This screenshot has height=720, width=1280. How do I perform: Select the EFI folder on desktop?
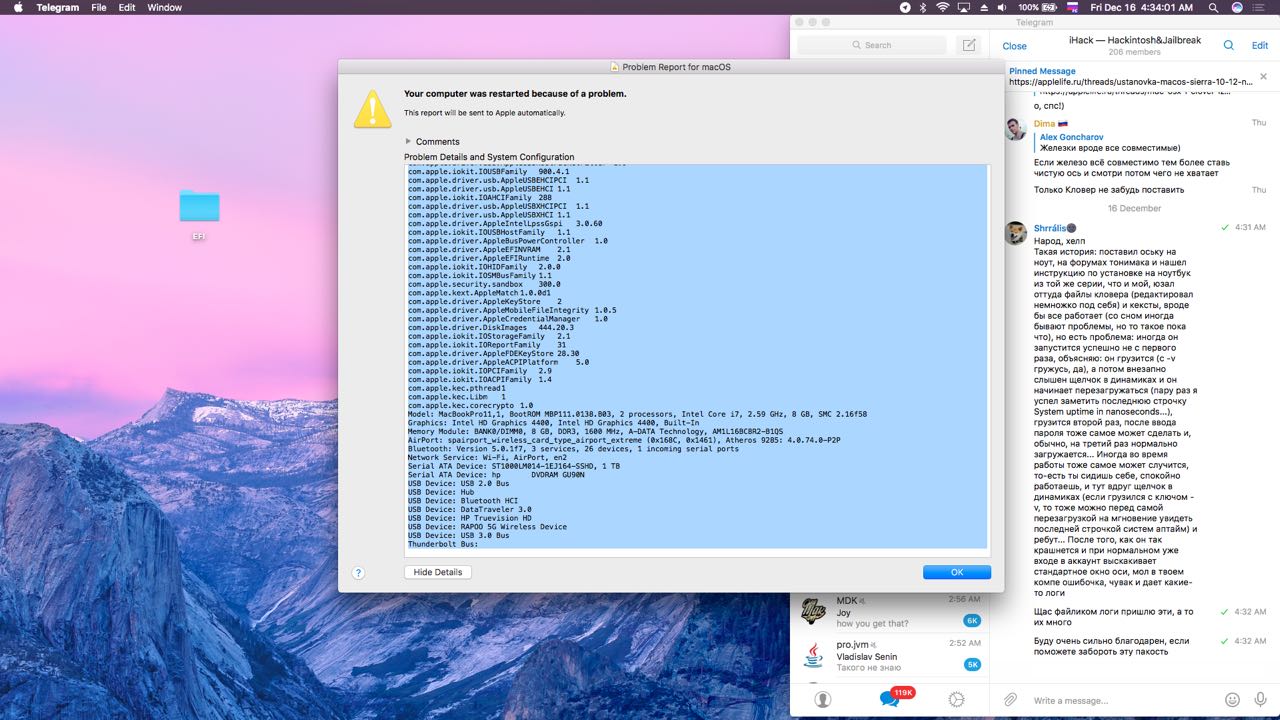click(x=199, y=207)
